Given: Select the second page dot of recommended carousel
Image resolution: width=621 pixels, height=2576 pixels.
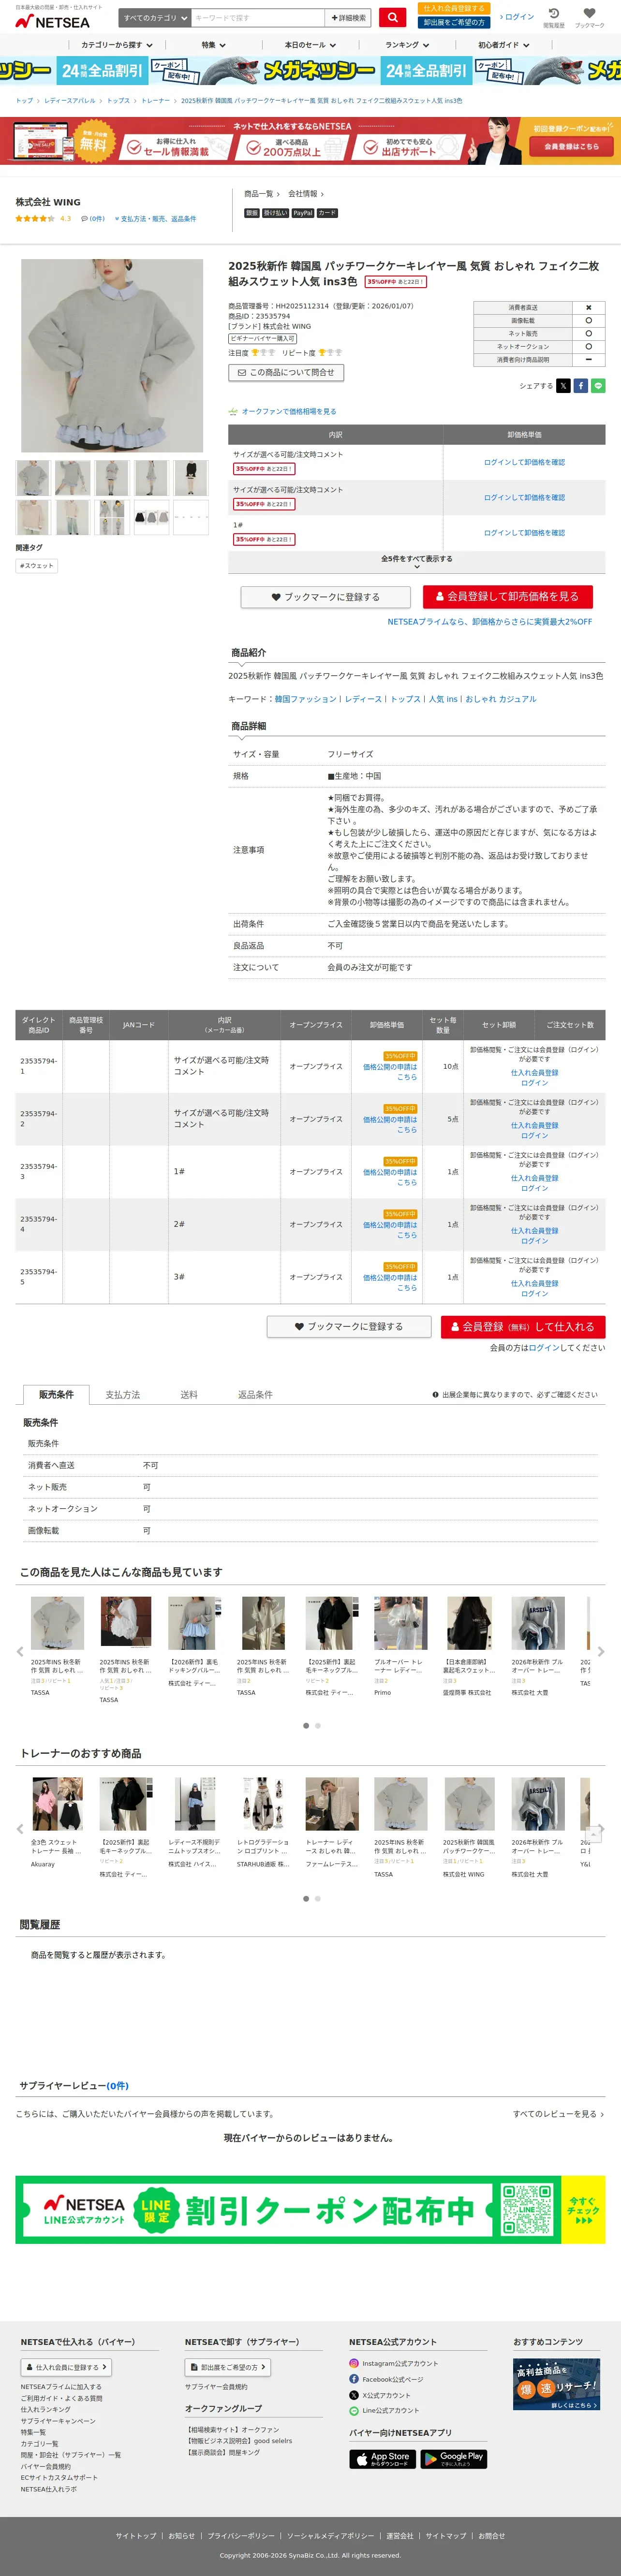Looking at the screenshot, I should click(318, 1898).
